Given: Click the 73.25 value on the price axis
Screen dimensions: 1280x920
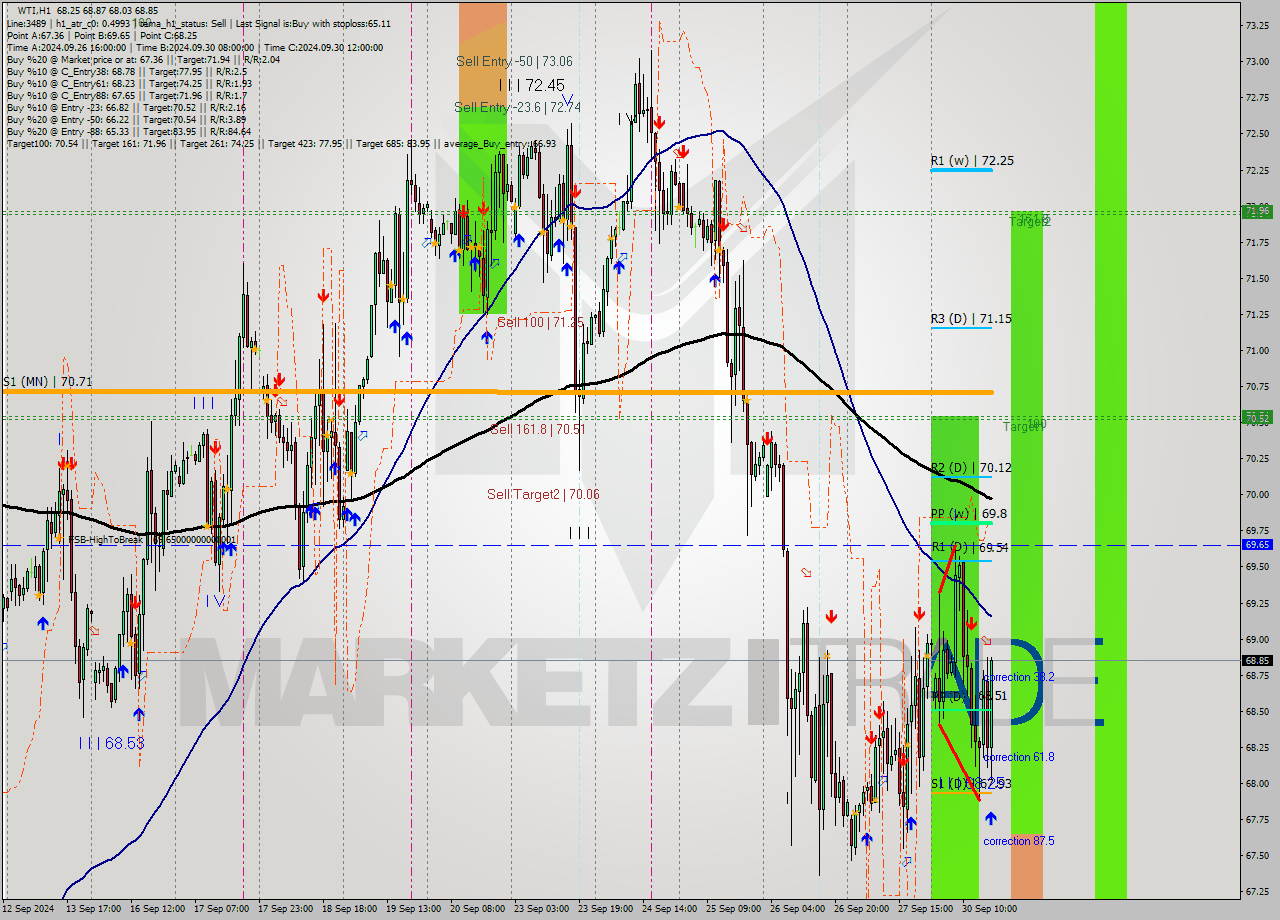Looking at the screenshot, I should point(1257,26).
